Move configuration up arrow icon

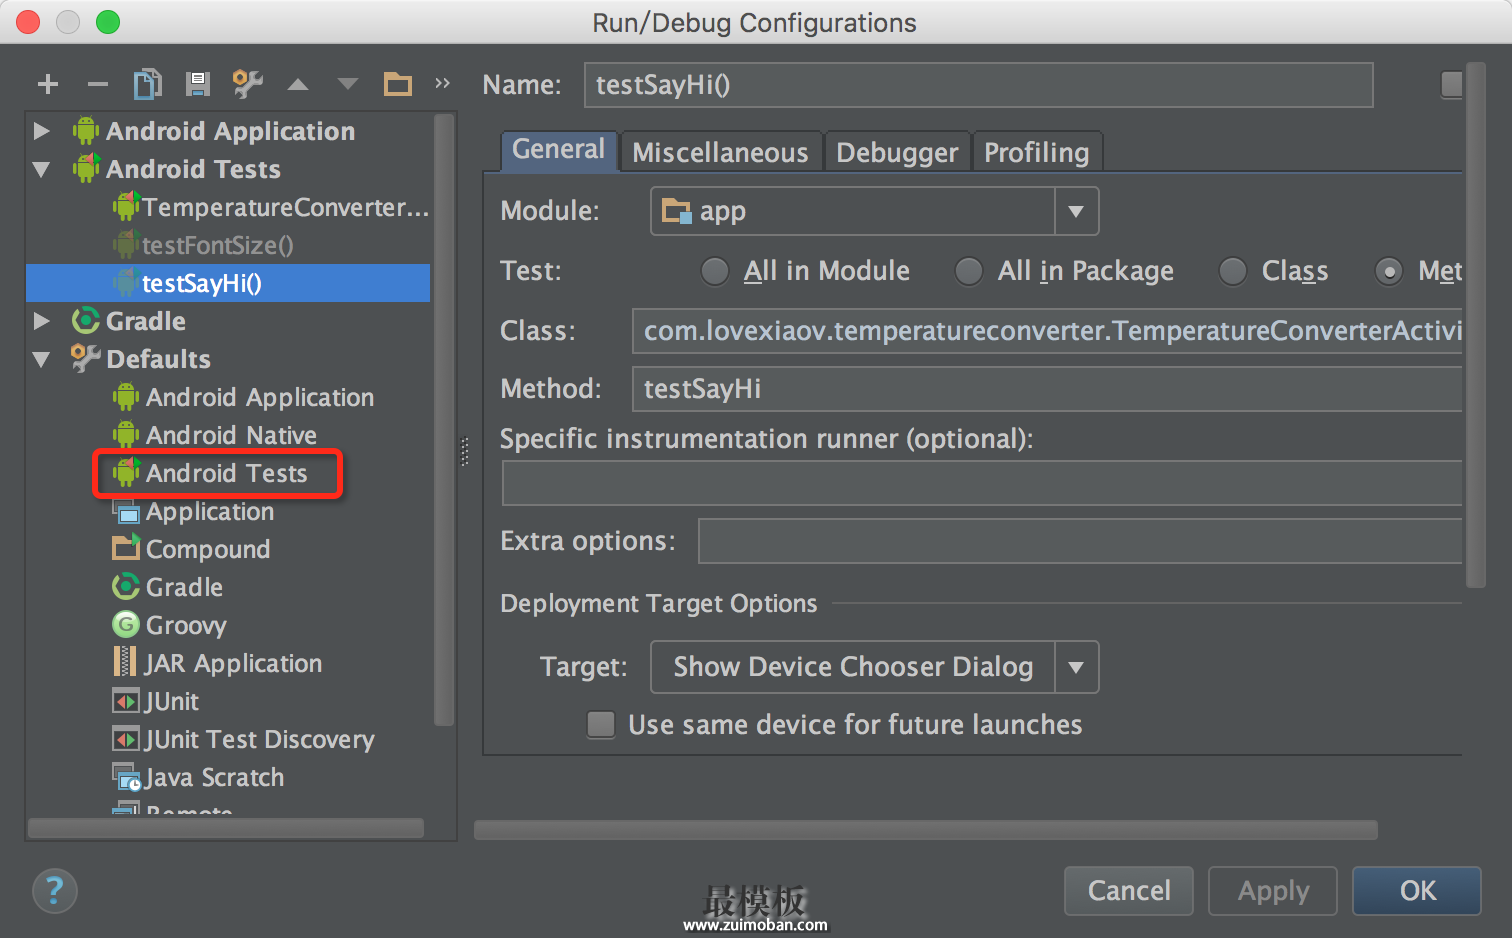[298, 85]
